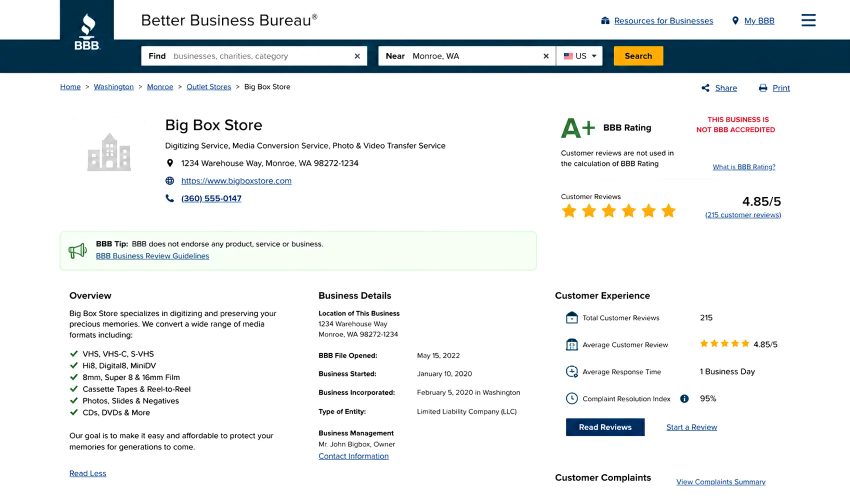Click the Near location input field
The image size is (850, 500).
click(467, 56)
